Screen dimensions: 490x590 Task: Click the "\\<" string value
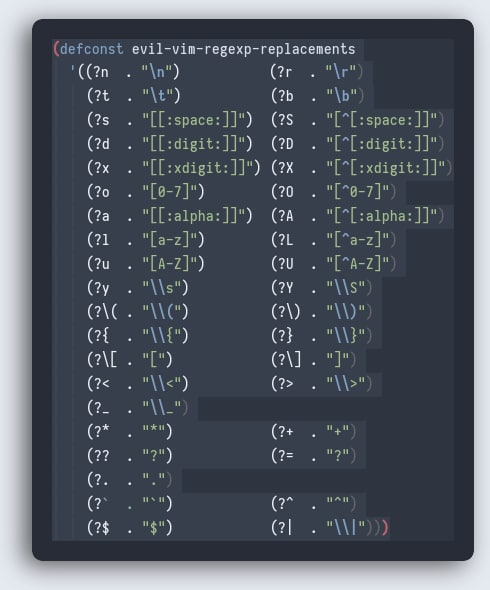(161, 384)
